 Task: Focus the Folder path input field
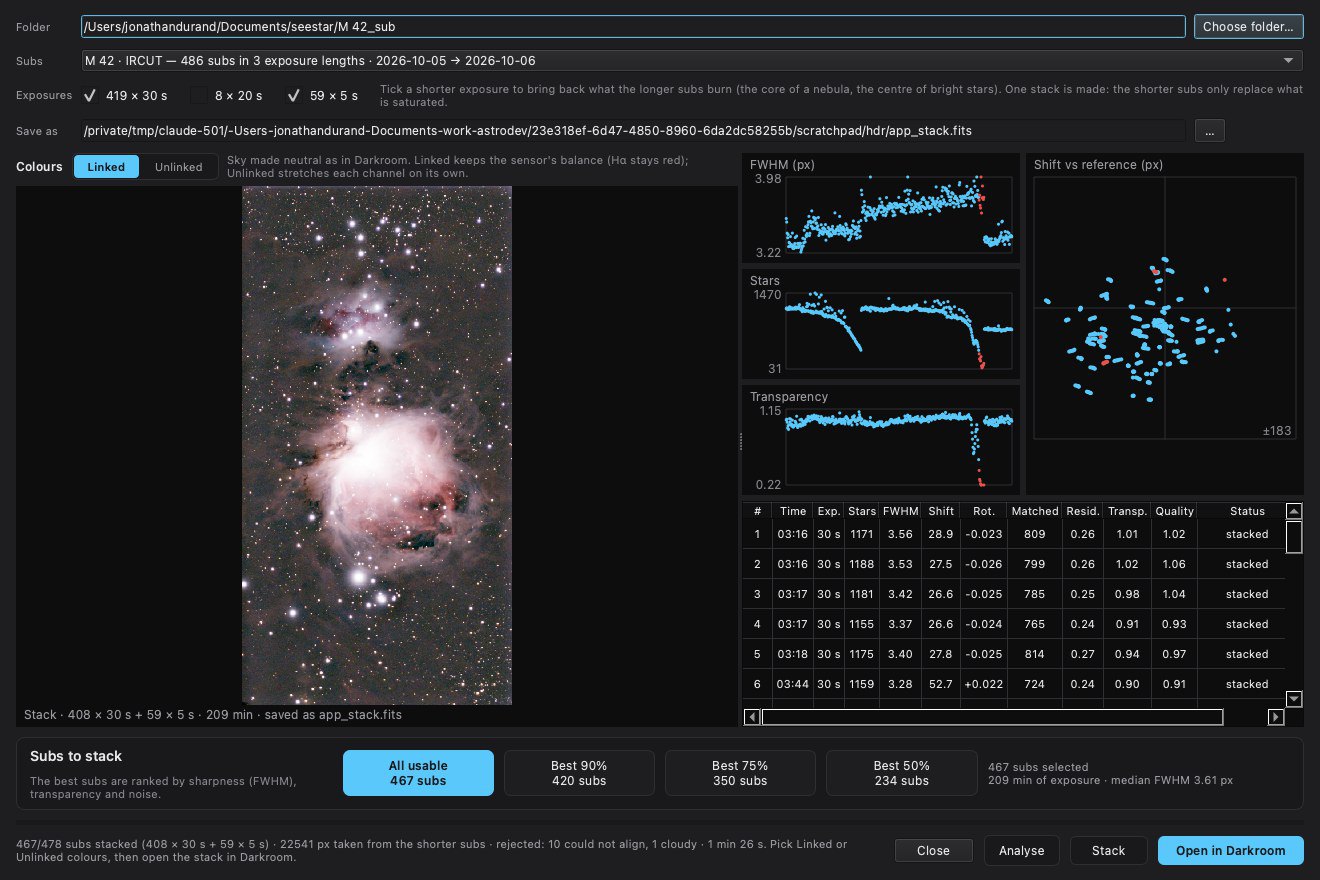[x=633, y=27]
